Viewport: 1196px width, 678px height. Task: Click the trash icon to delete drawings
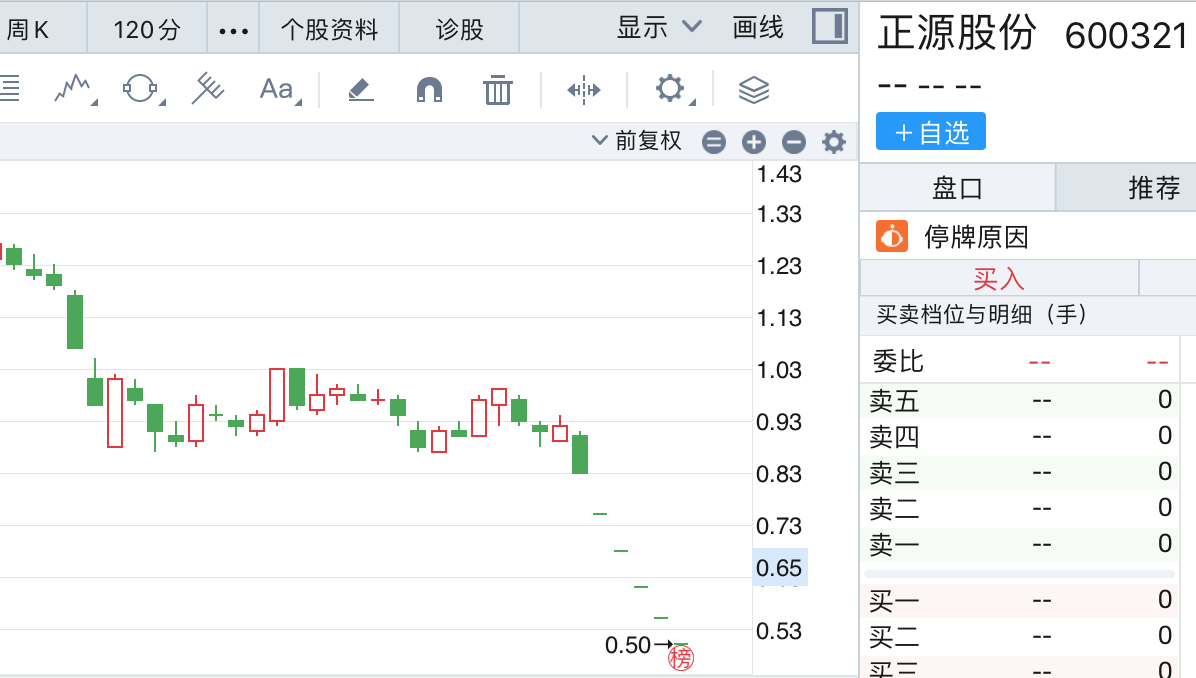[x=497, y=90]
